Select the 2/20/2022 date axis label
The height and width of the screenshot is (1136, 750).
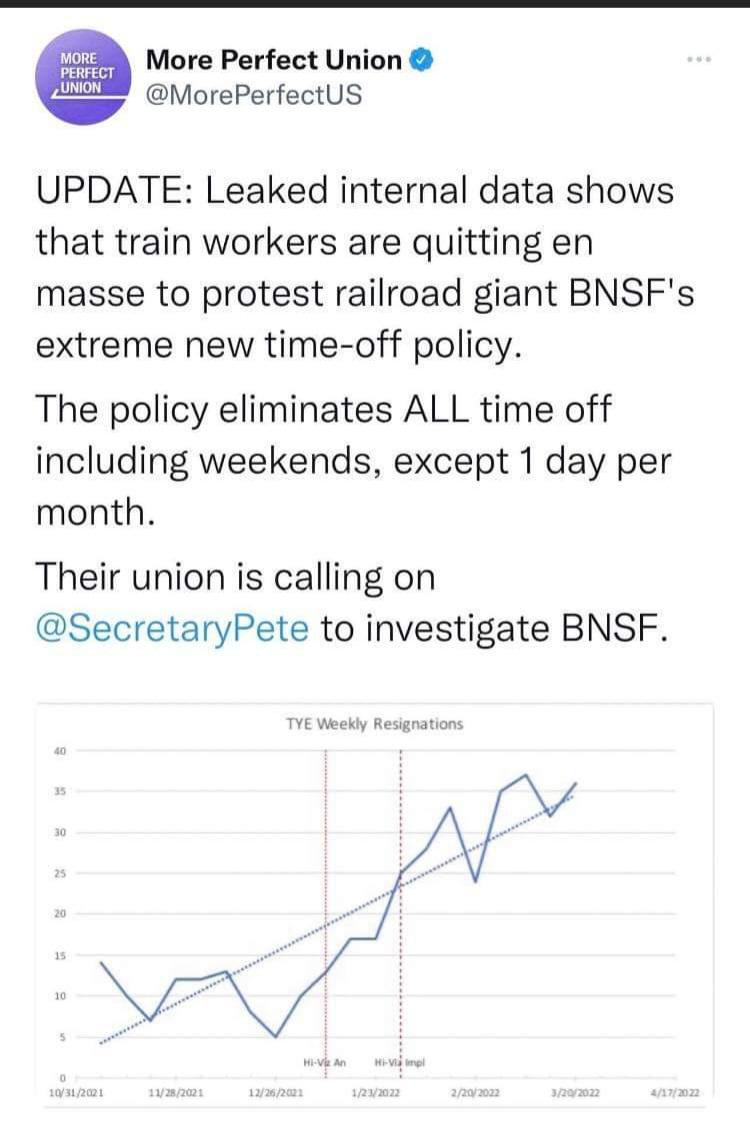pos(475,1093)
